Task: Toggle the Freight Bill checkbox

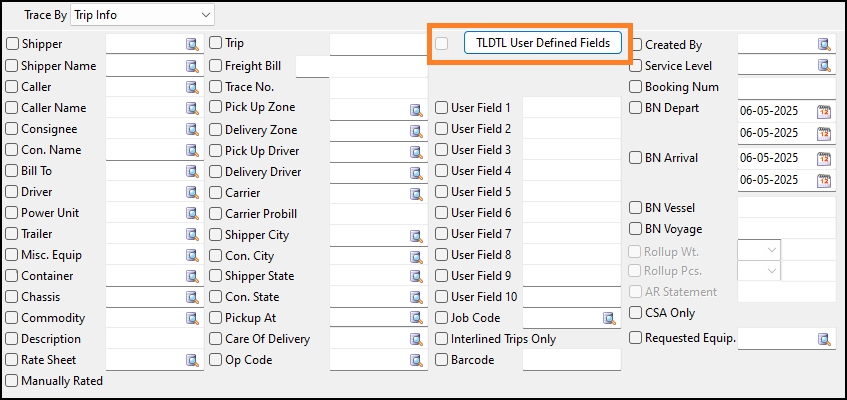Action: (x=216, y=66)
